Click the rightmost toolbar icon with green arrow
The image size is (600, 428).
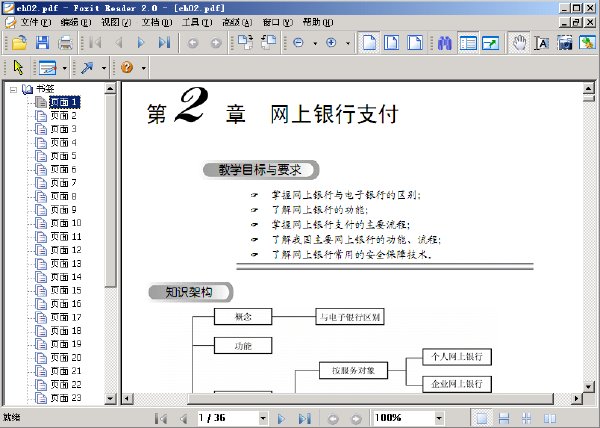point(587,42)
